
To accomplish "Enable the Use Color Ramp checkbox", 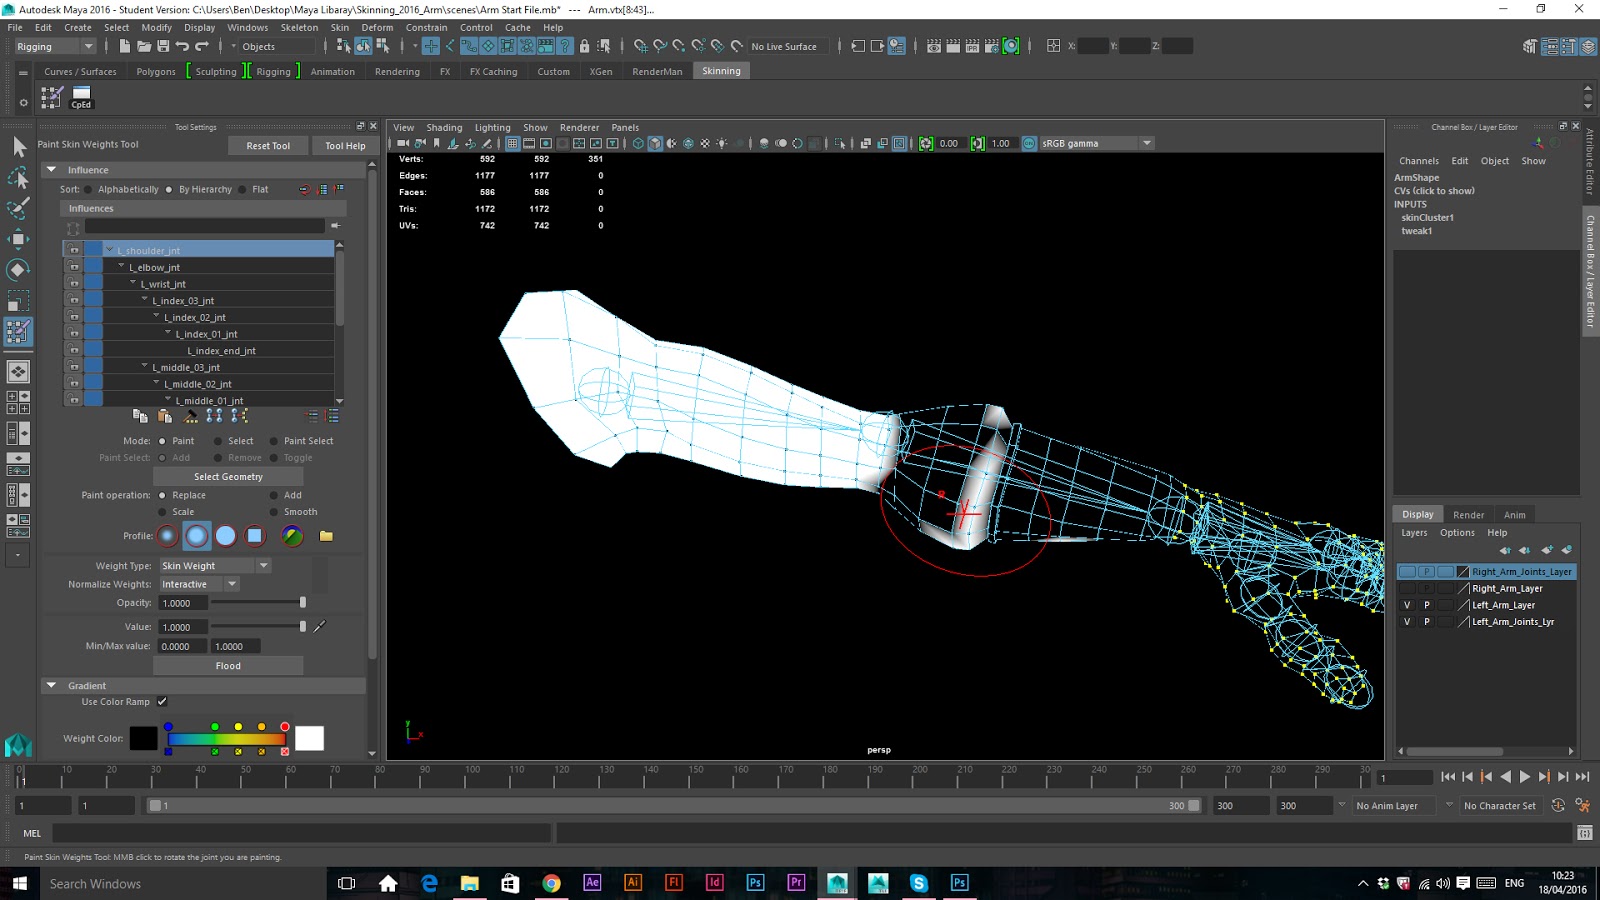I will pos(162,702).
